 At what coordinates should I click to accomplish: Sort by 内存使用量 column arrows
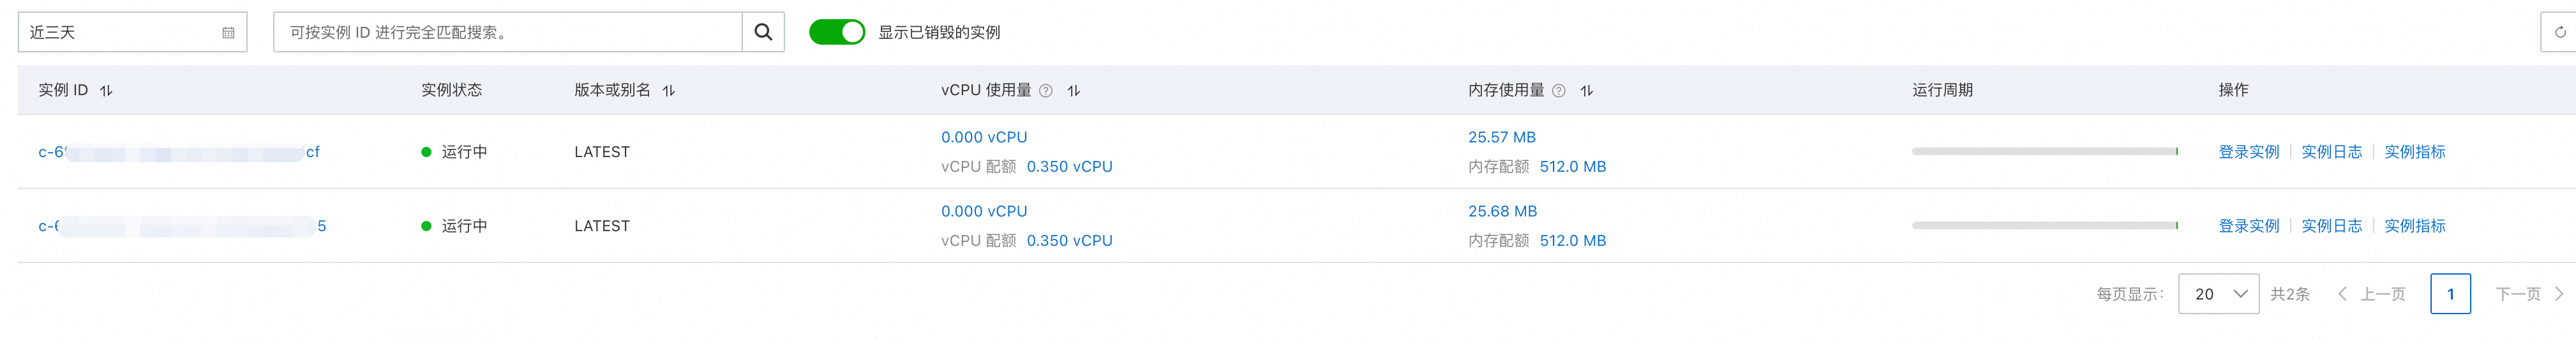[1586, 90]
